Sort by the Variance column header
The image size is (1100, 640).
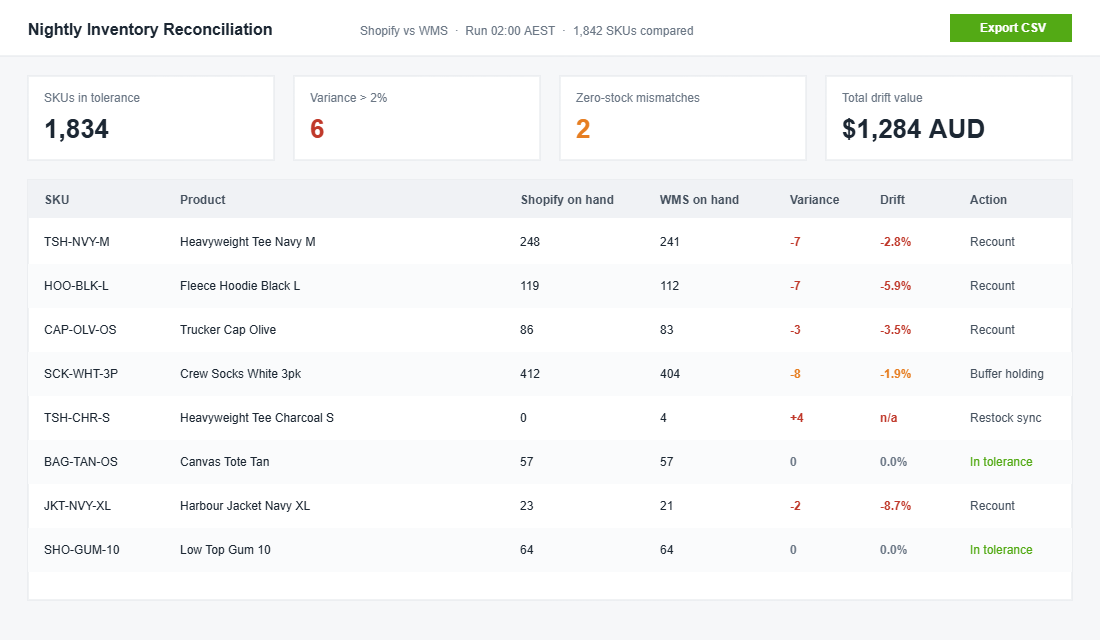point(814,199)
